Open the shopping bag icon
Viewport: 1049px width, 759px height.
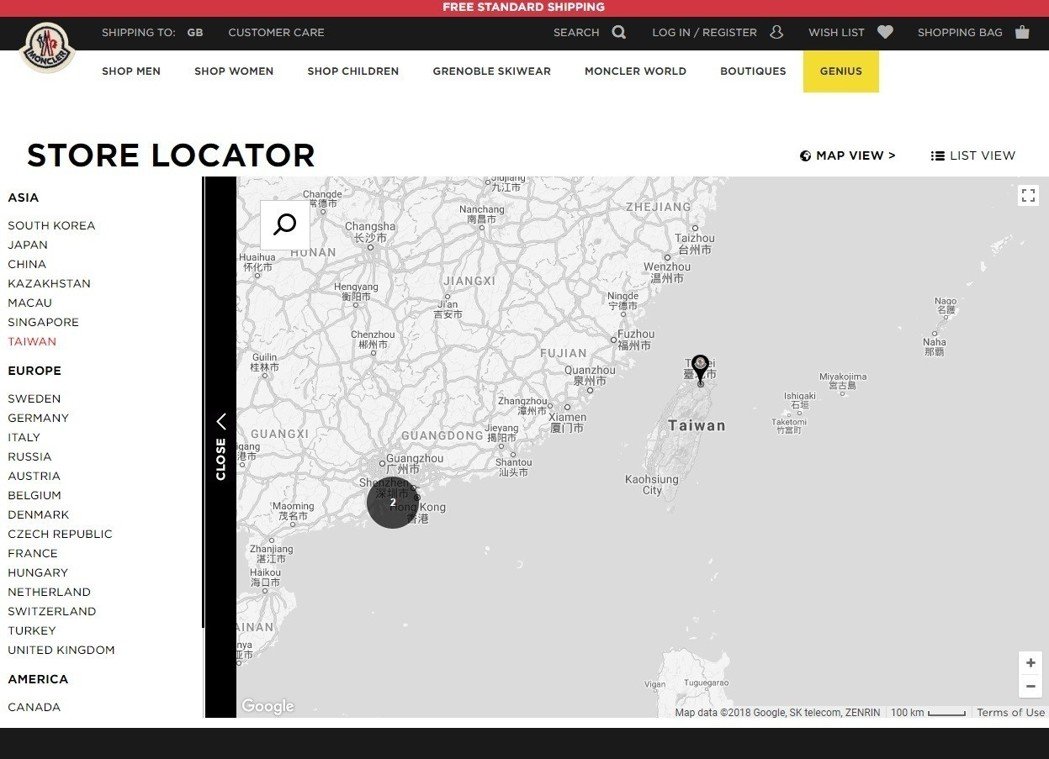click(x=1022, y=32)
